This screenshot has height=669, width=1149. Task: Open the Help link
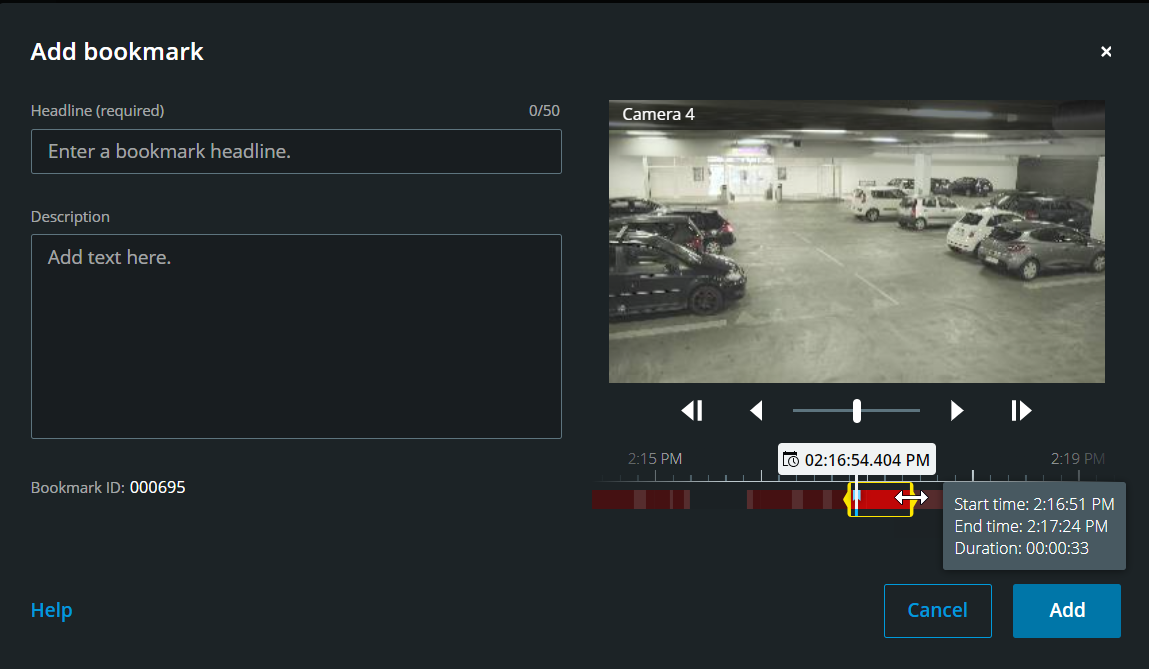[52, 610]
